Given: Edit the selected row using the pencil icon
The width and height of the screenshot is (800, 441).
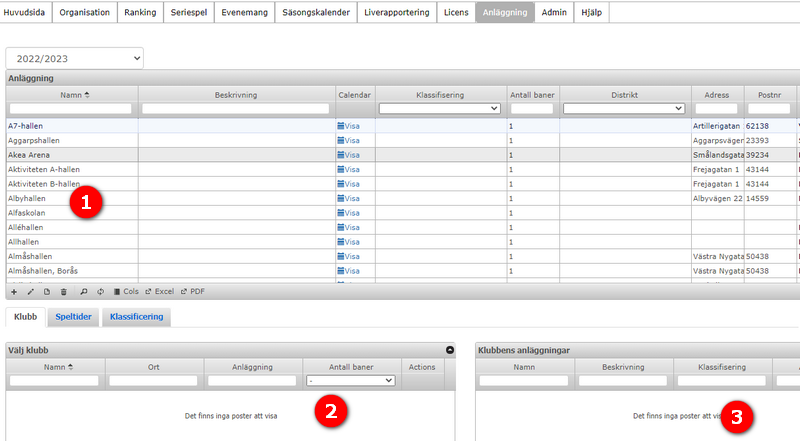Looking at the screenshot, I should coord(31,292).
